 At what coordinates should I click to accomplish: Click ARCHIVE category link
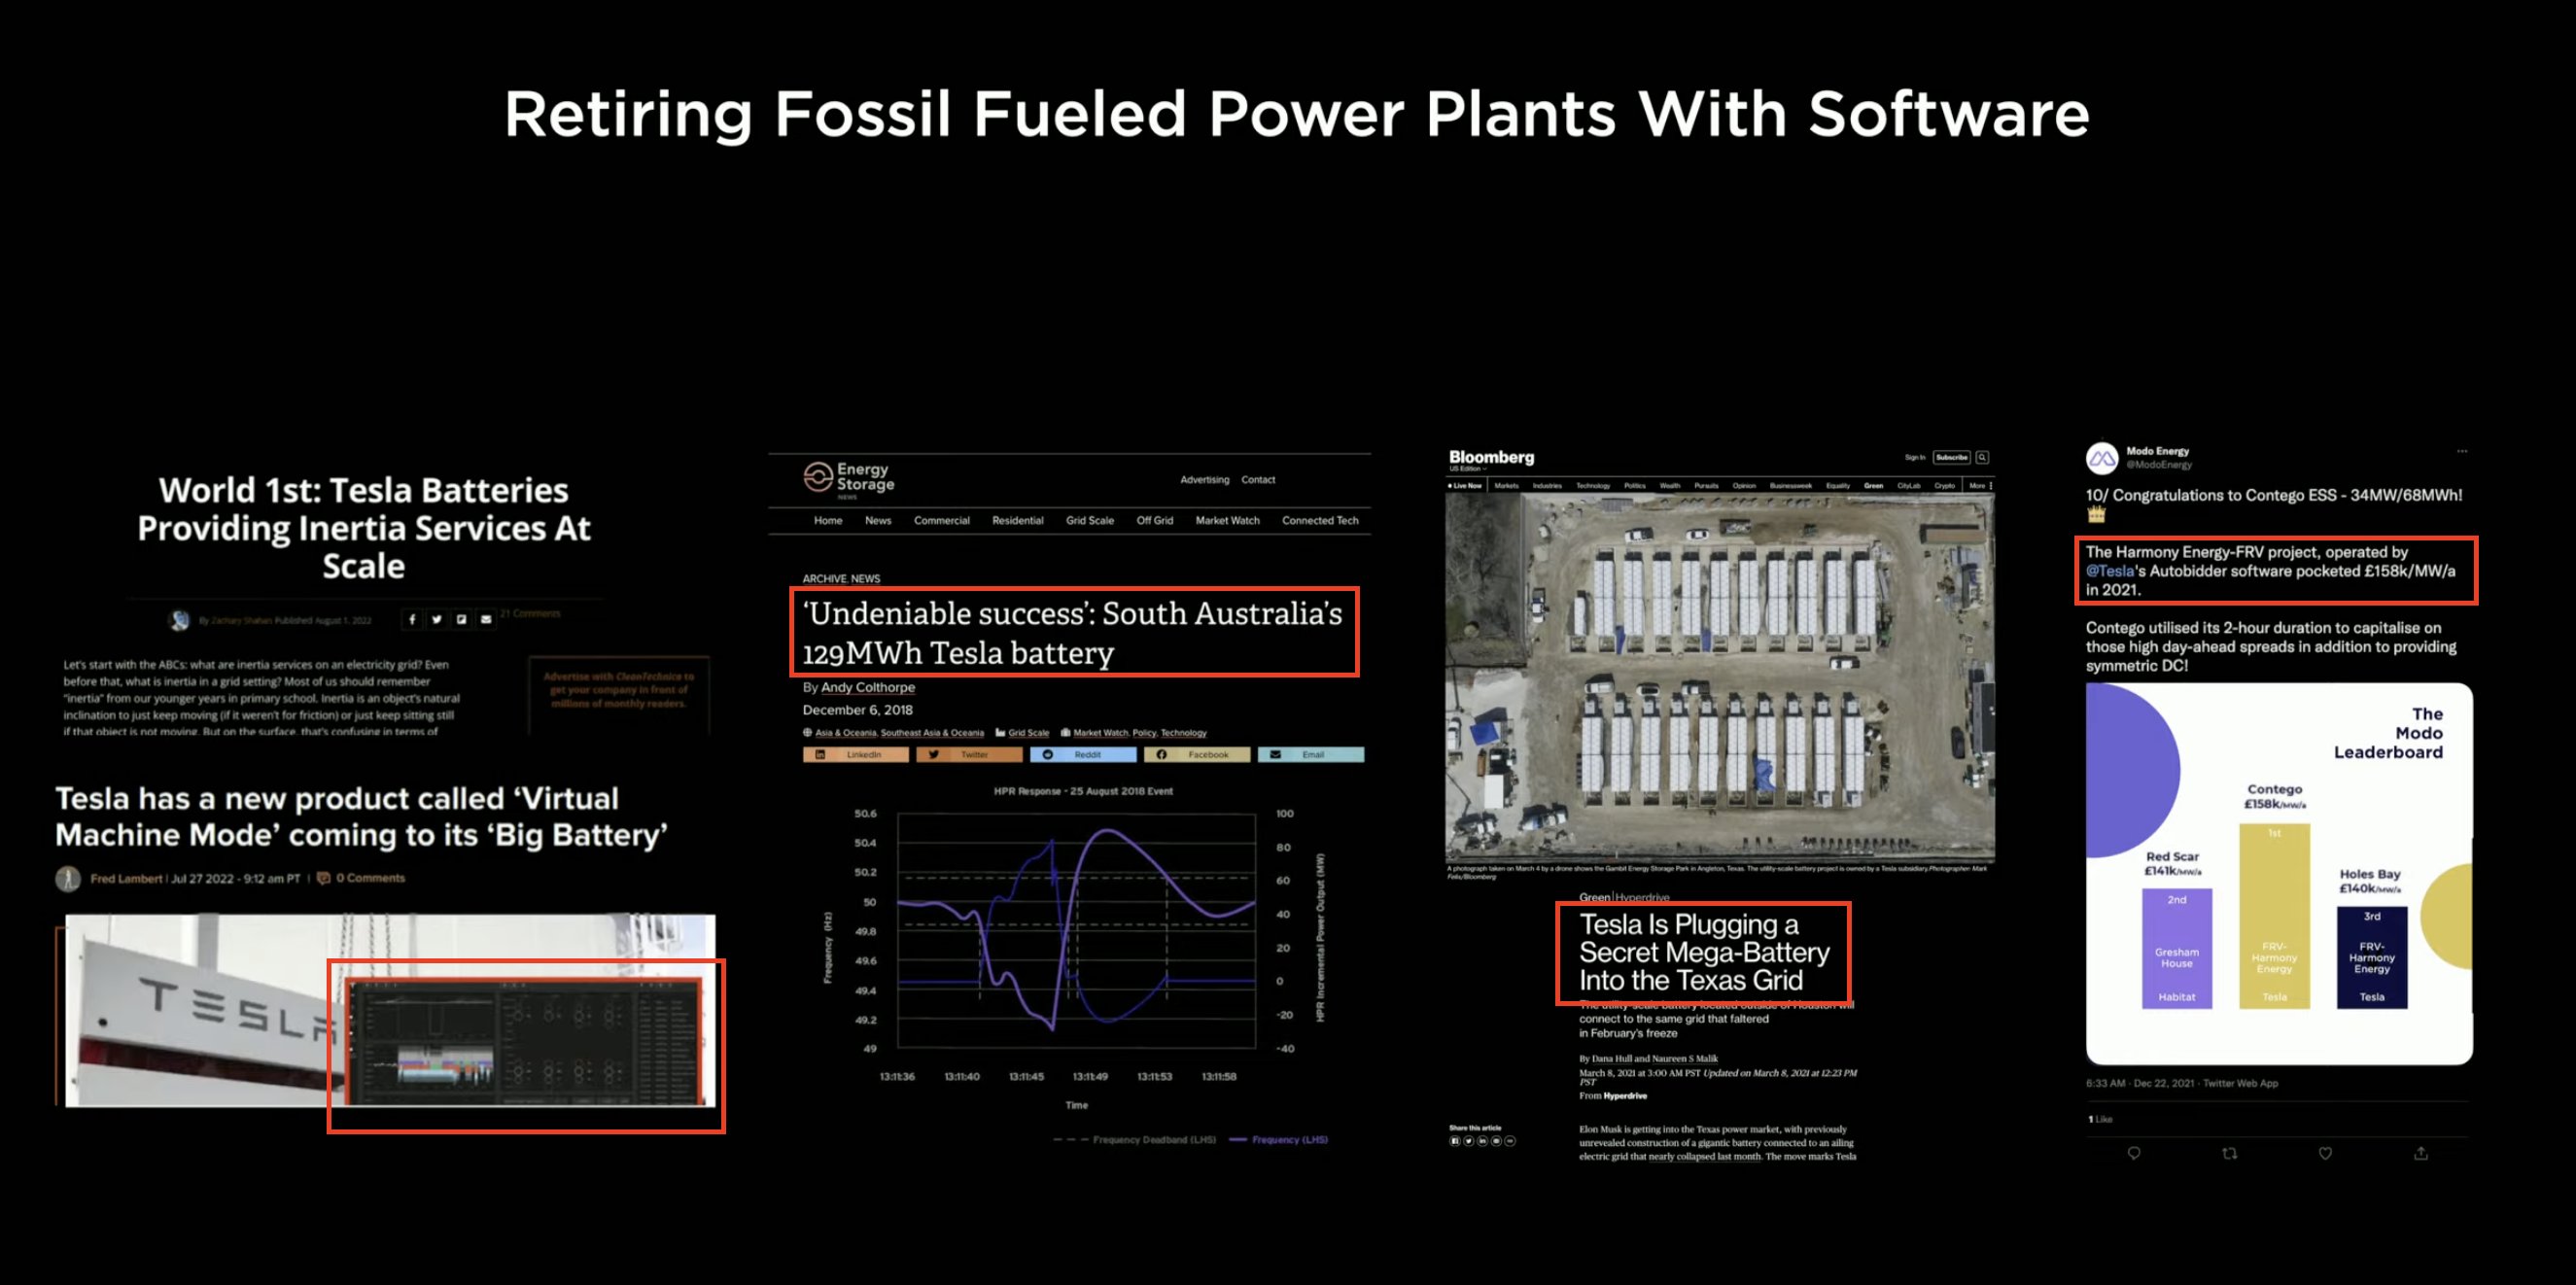click(x=824, y=579)
